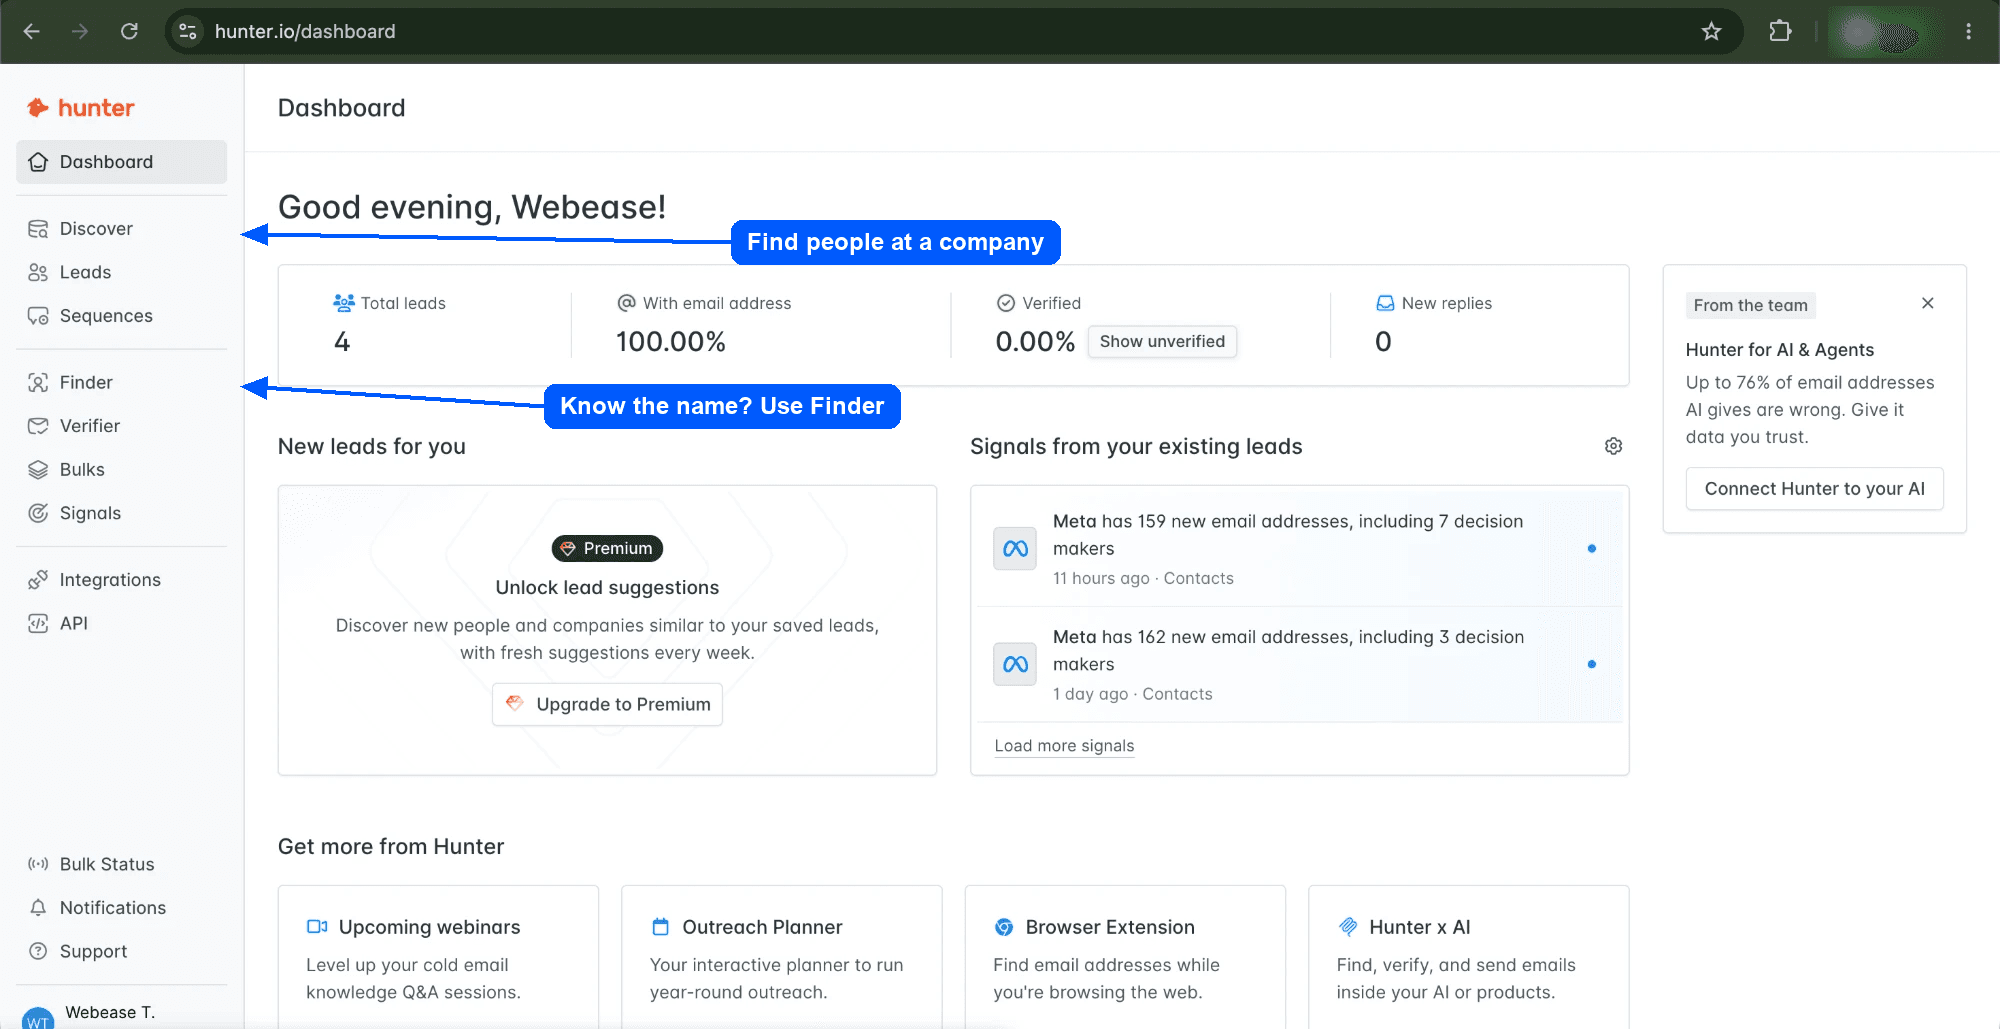Click the Support question mark icon
This screenshot has width=2000, height=1029.
pyautogui.click(x=38, y=951)
